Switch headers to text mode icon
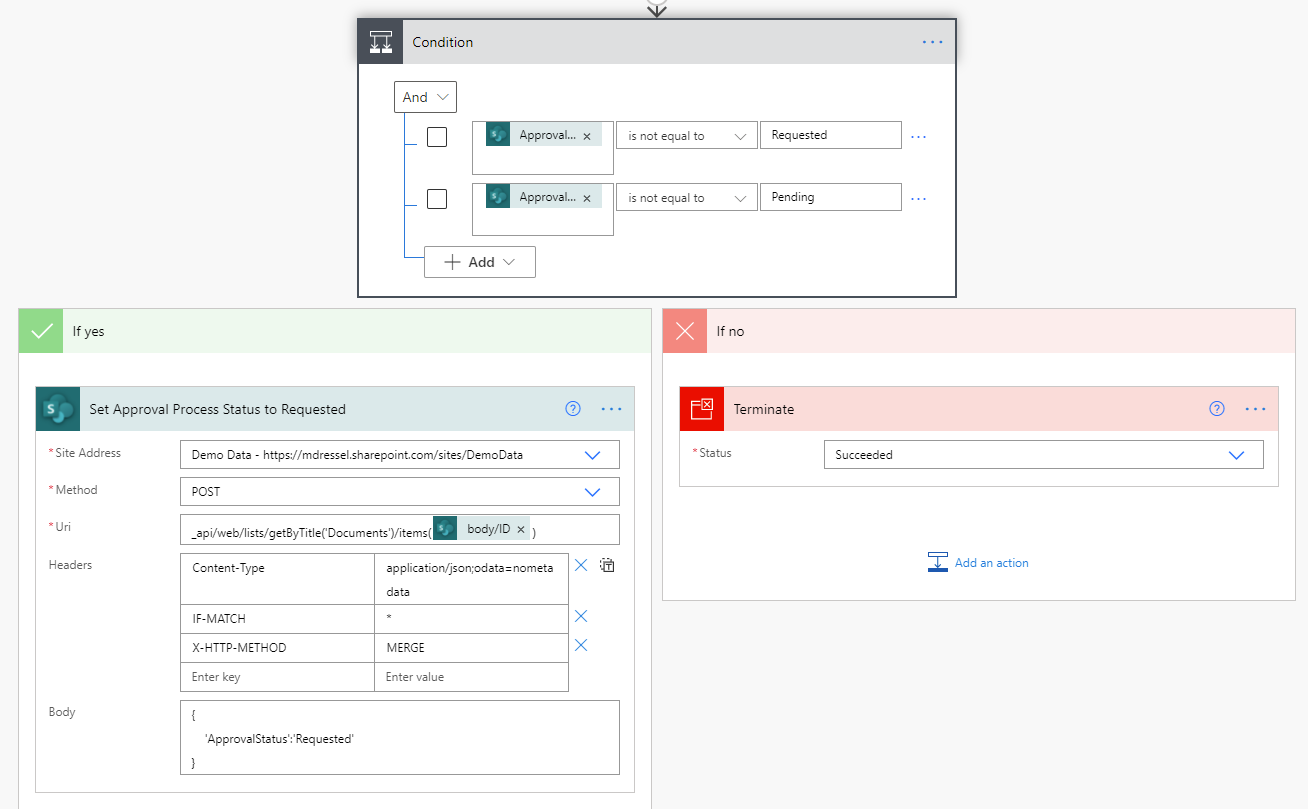Image resolution: width=1308 pixels, height=809 pixels. point(607,566)
